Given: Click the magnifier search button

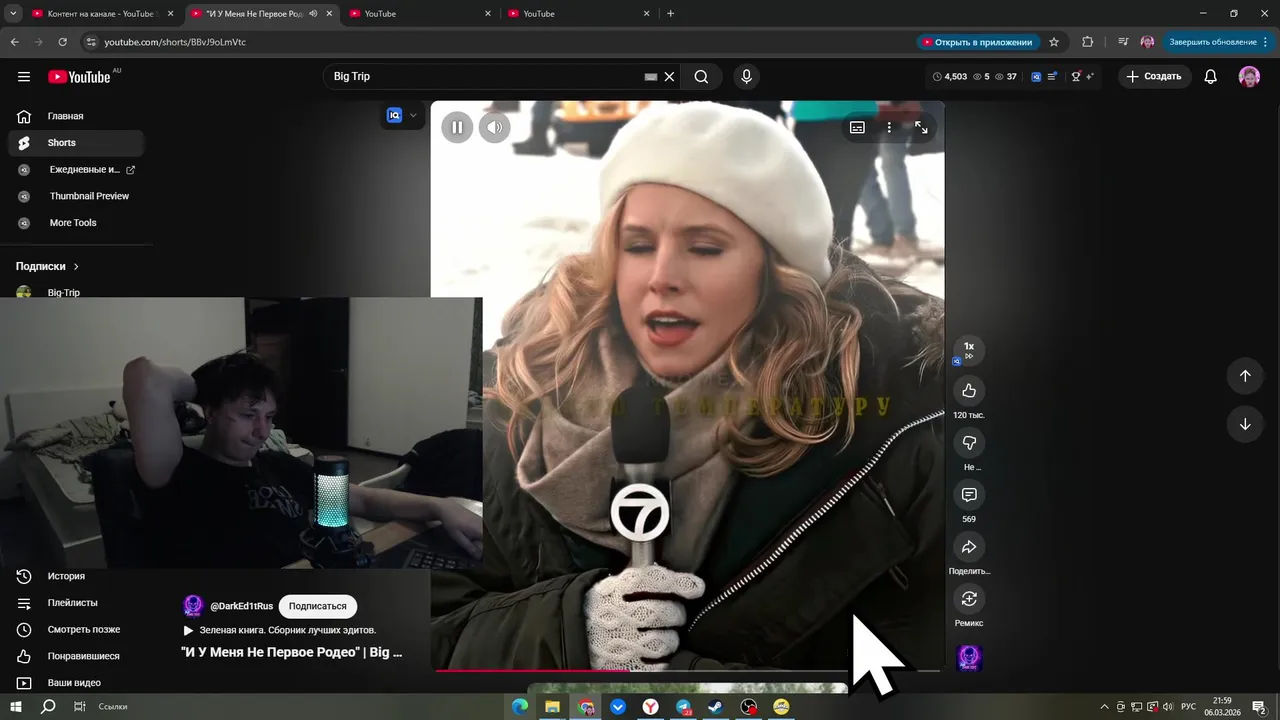Looking at the screenshot, I should tap(701, 76).
